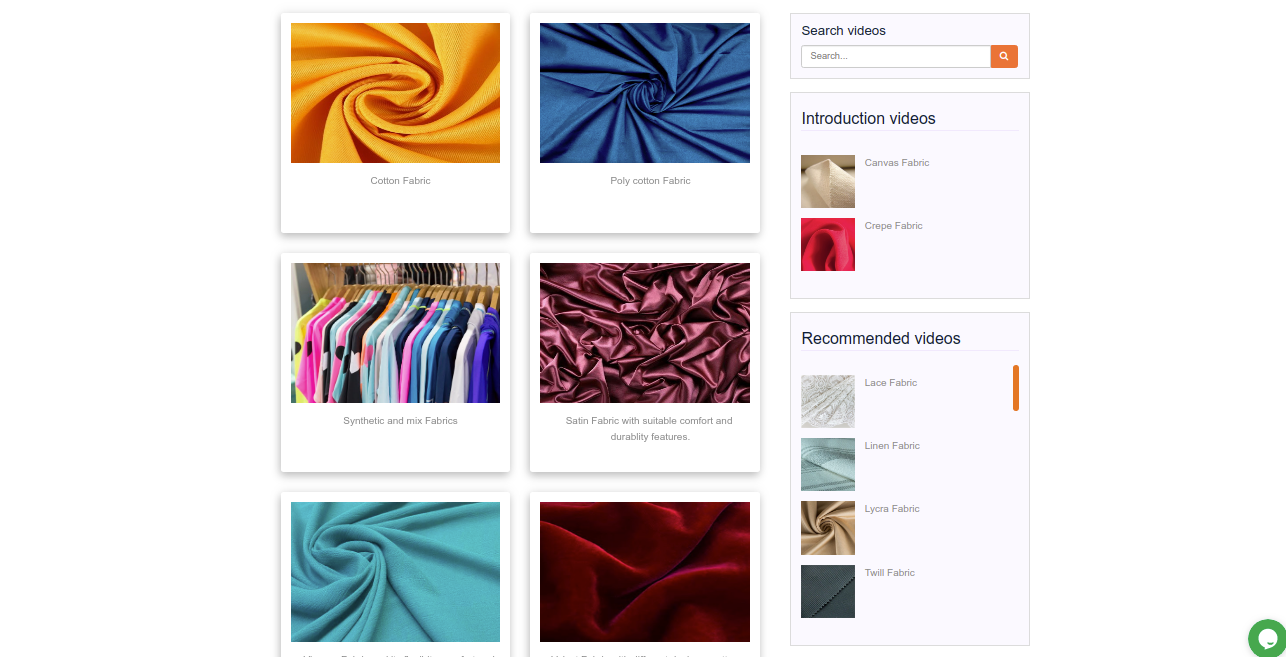Screen dimensions: 1286x657
Task: Click the Synthetic and mix Fabrics caption
Action: 400,421
